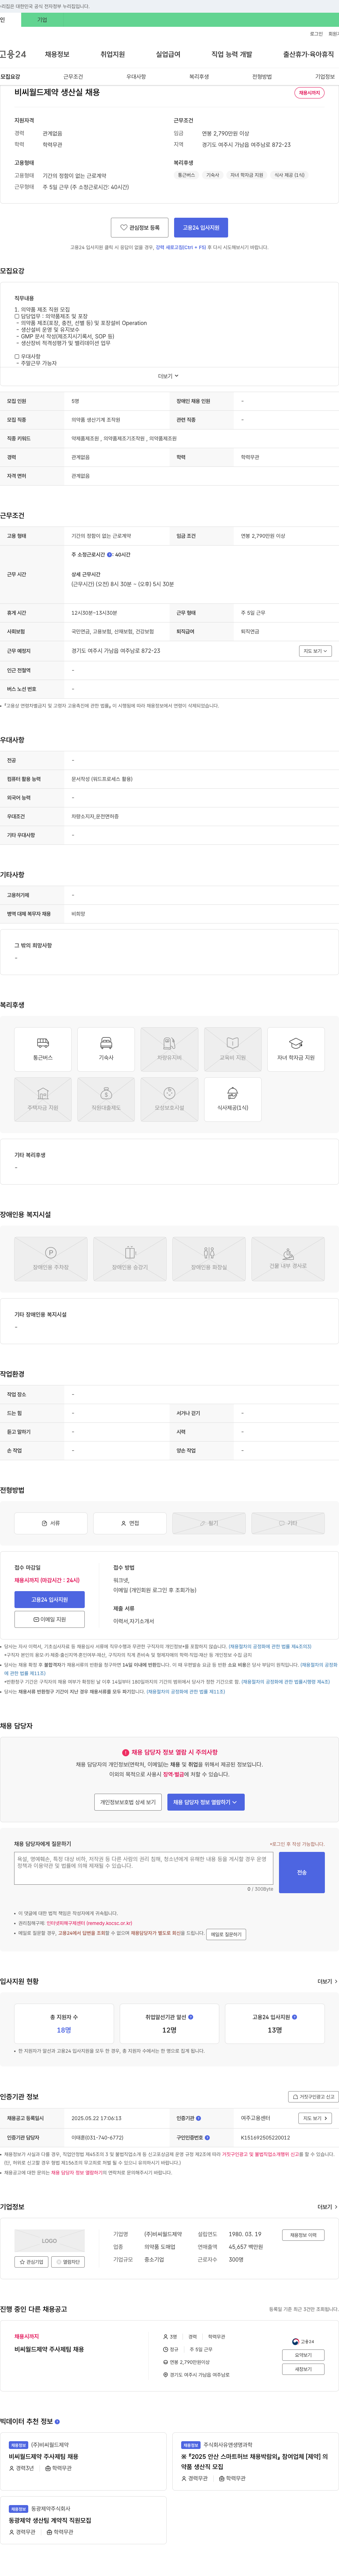Click the company LOGO thumbnail
This screenshot has height=2576, width=339.
49,2241
